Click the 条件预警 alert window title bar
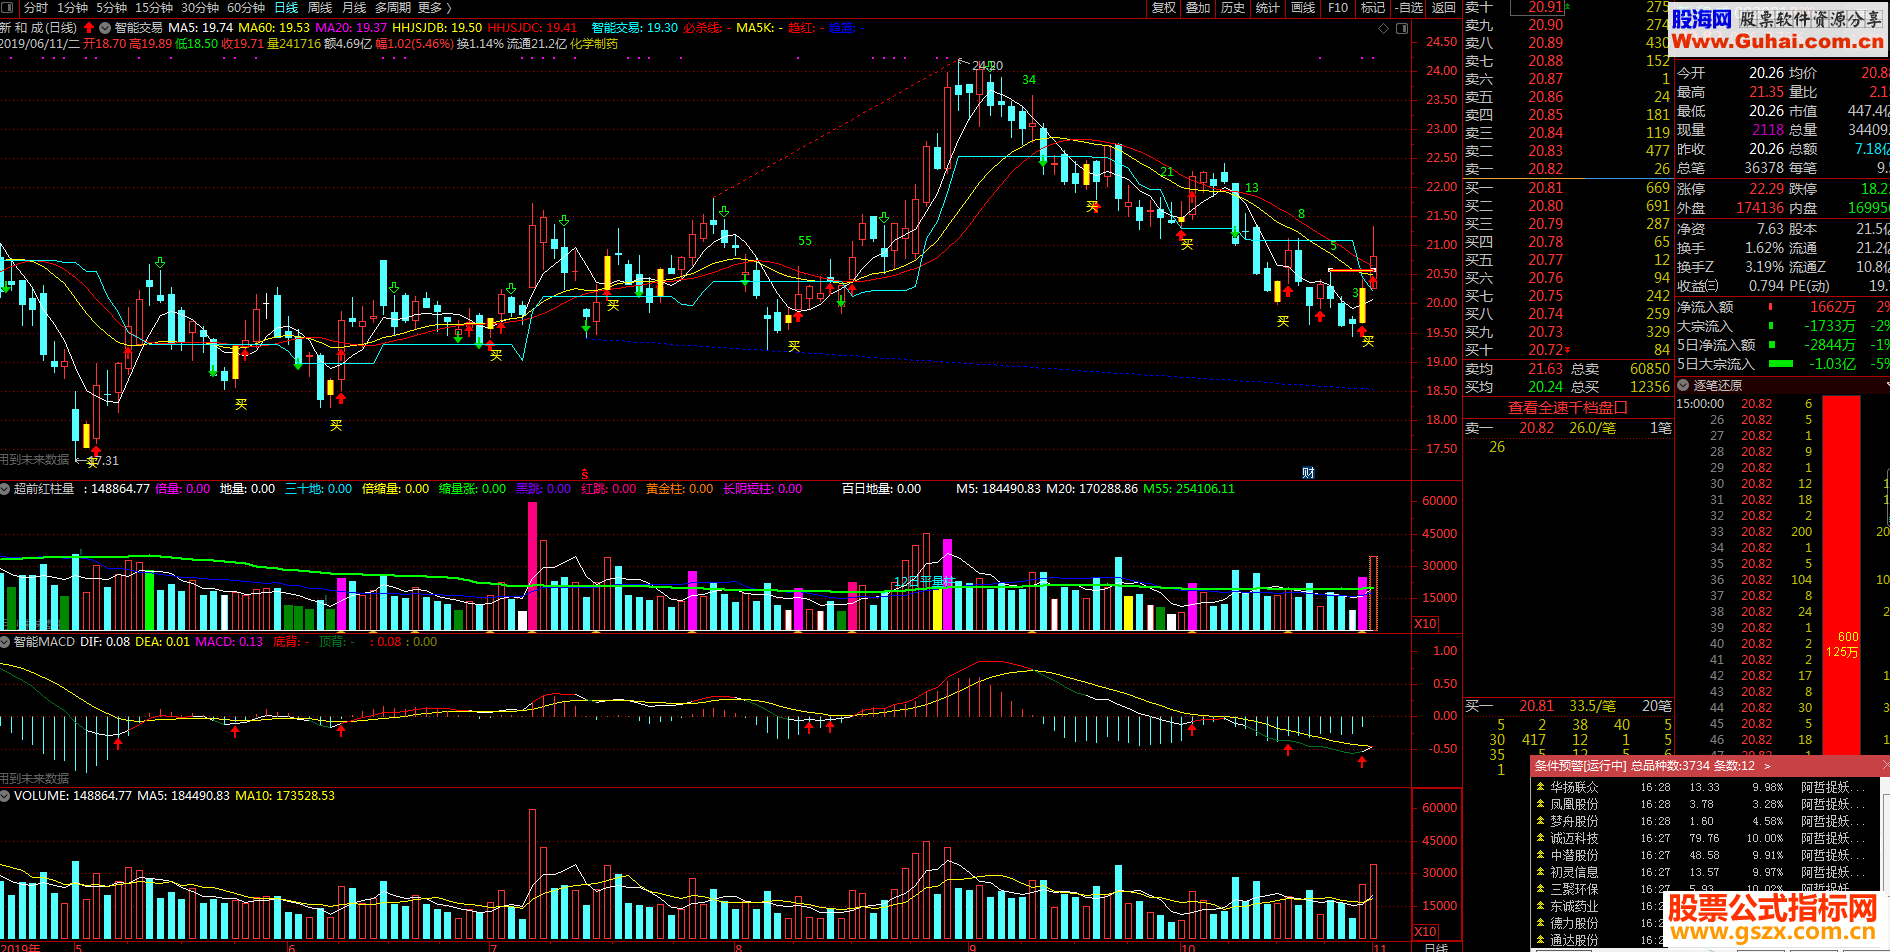Viewport: 1890px width, 952px height. 1708,765
